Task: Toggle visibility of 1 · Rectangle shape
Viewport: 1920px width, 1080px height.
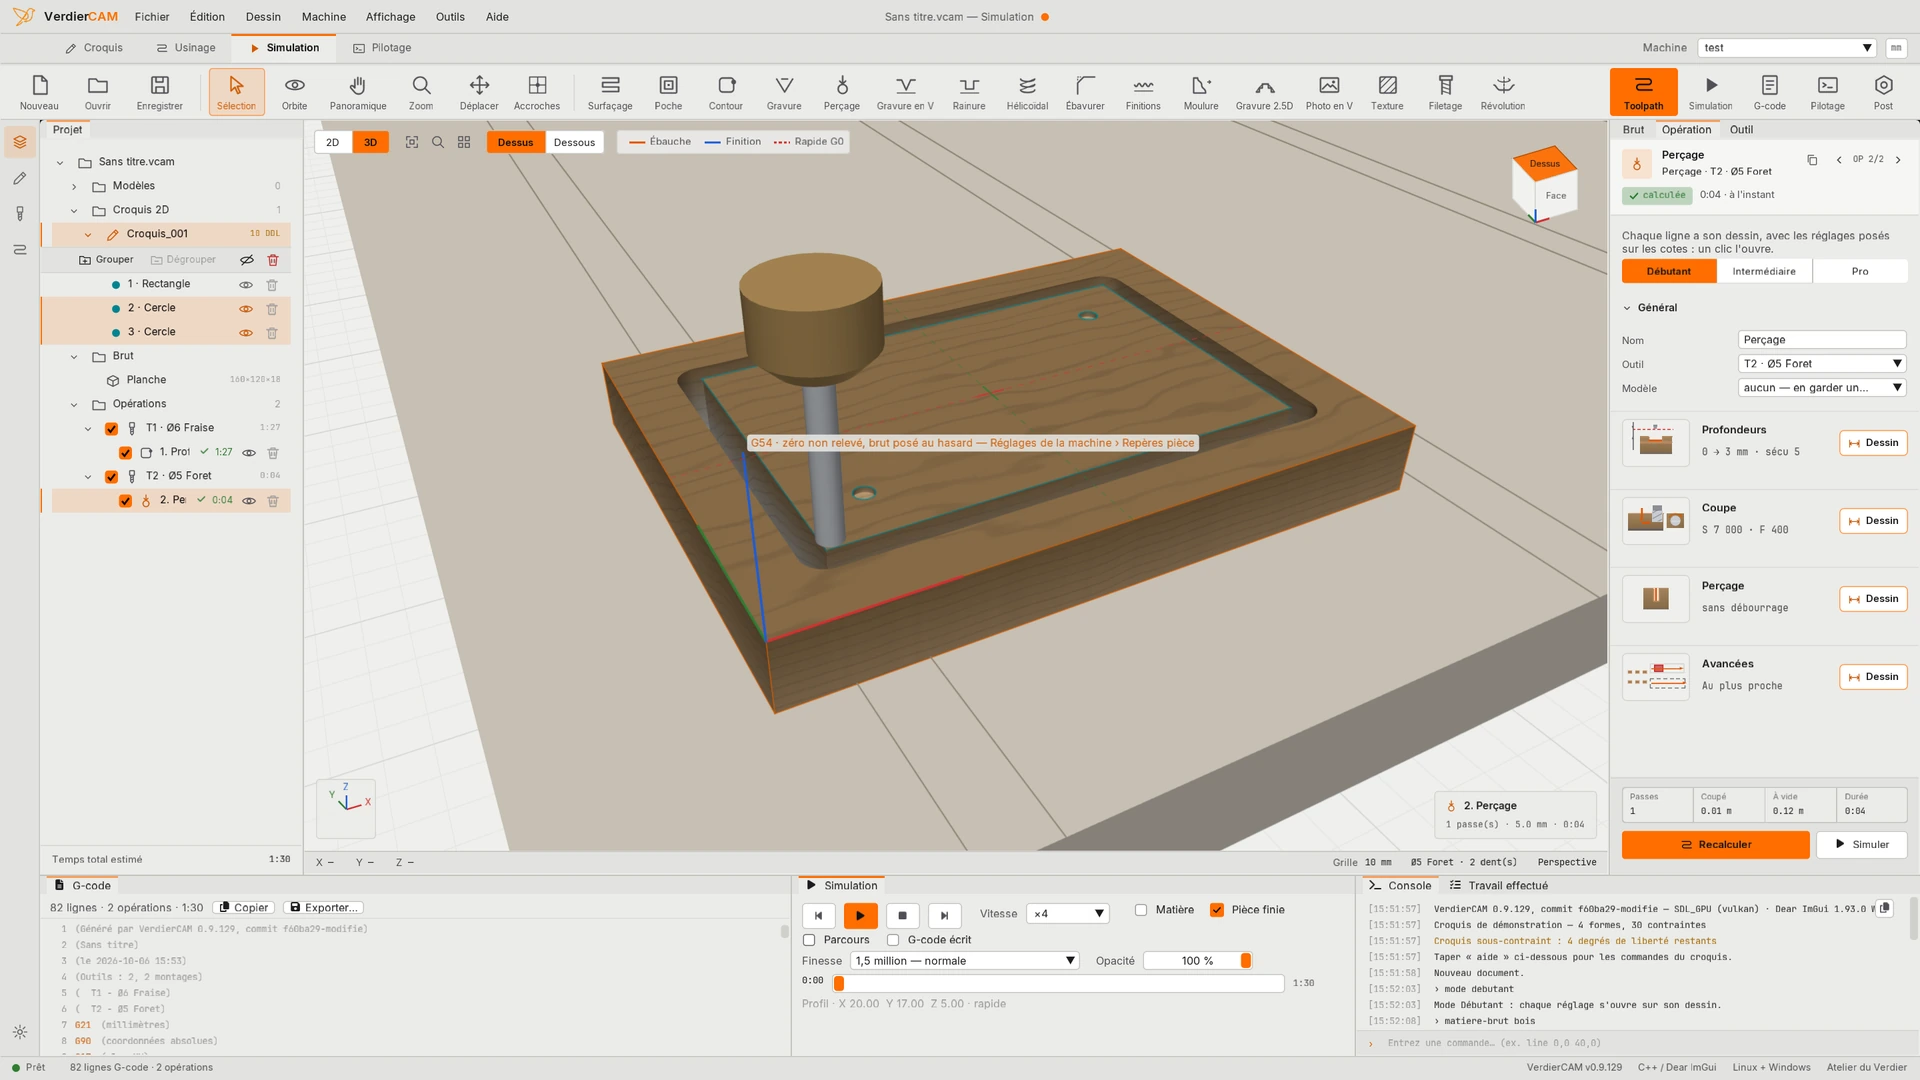Action: click(246, 285)
